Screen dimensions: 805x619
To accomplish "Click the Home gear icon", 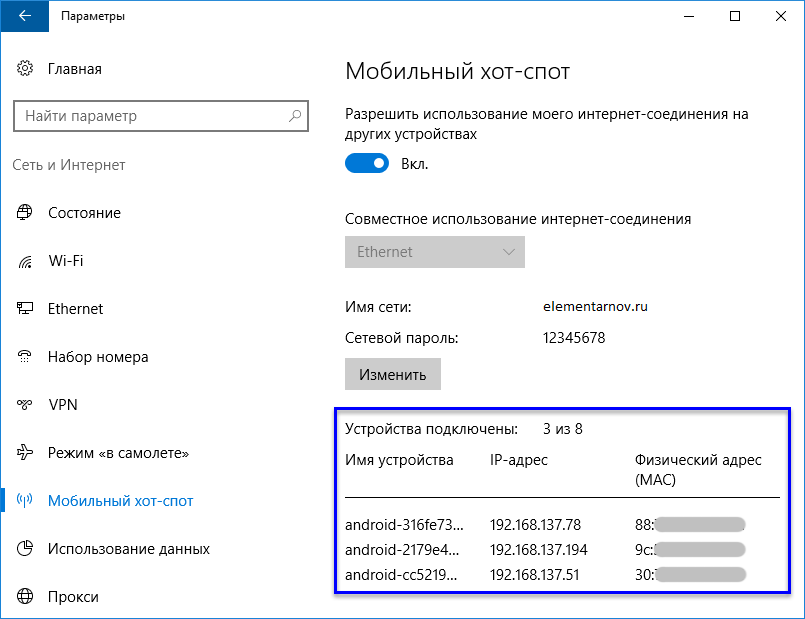I will point(26,69).
